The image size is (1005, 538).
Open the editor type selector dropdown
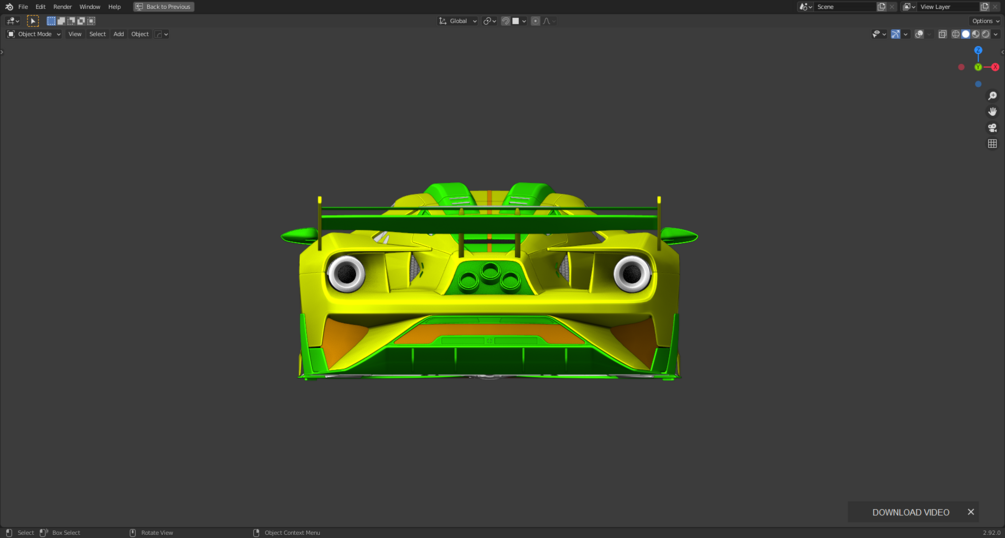[13, 21]
